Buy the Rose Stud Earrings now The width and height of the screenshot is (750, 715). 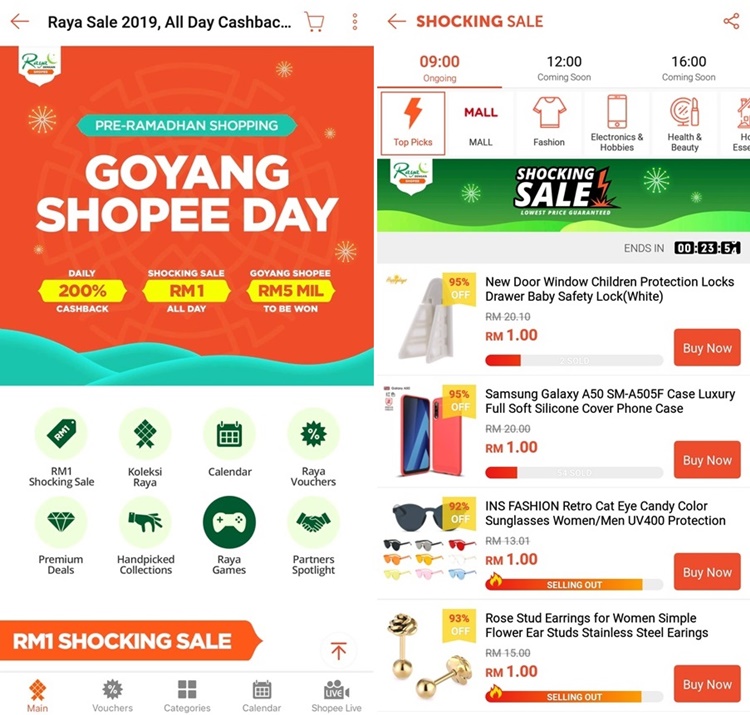coord(707,684)
